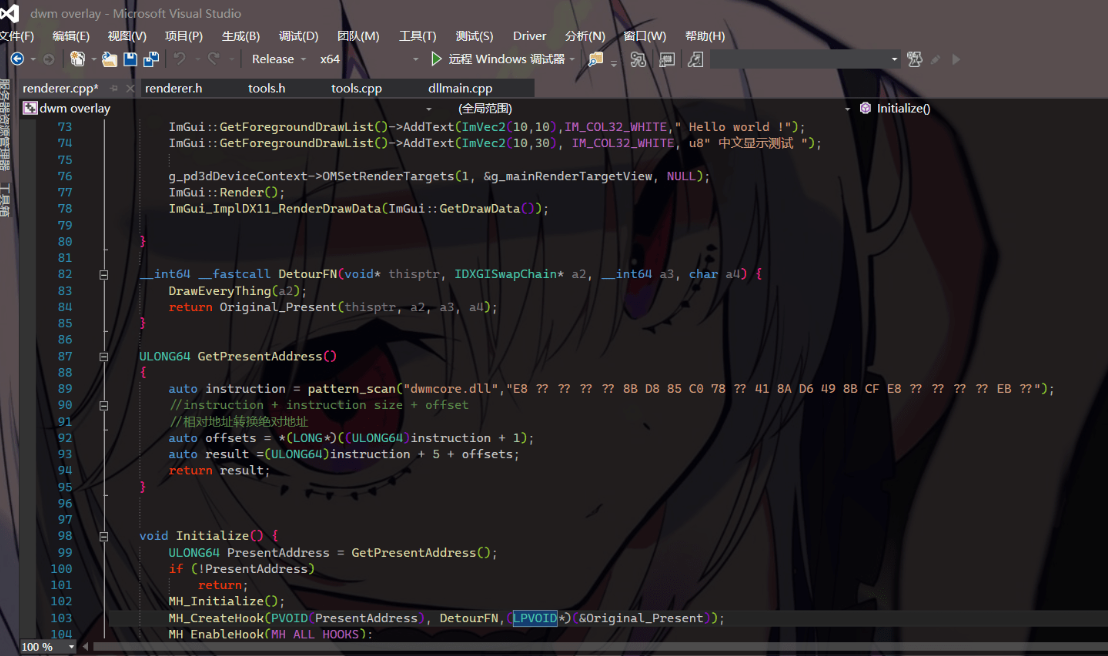This screenshot has width=1108, height=656.
Task: Save the current file with the disk icon
Action: point(130,59)
